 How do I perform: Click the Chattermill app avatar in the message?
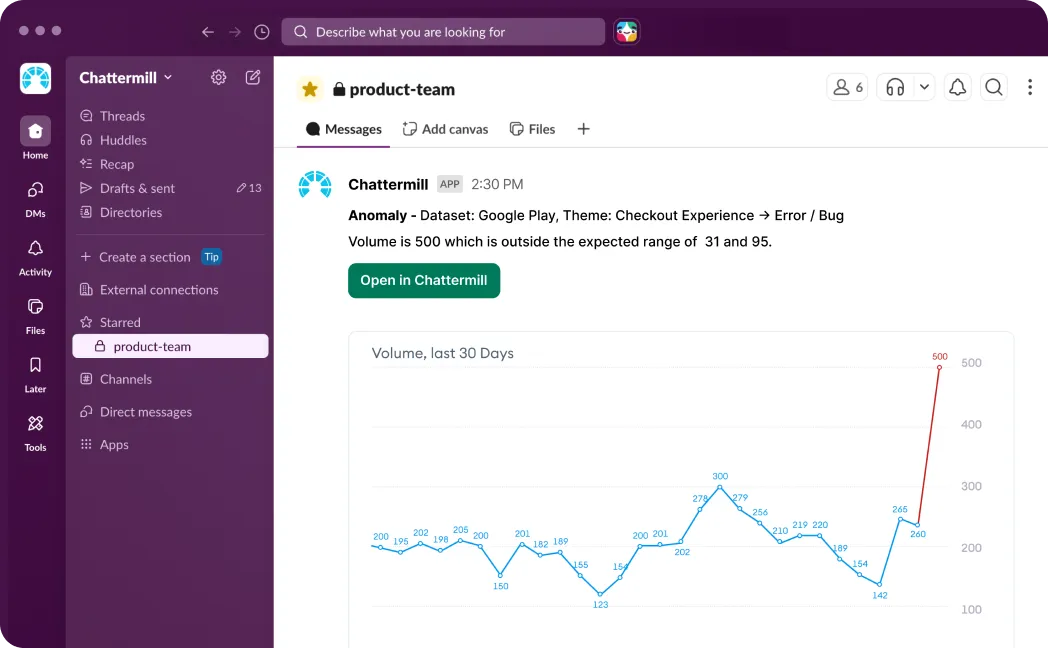[x=315, y=185]
